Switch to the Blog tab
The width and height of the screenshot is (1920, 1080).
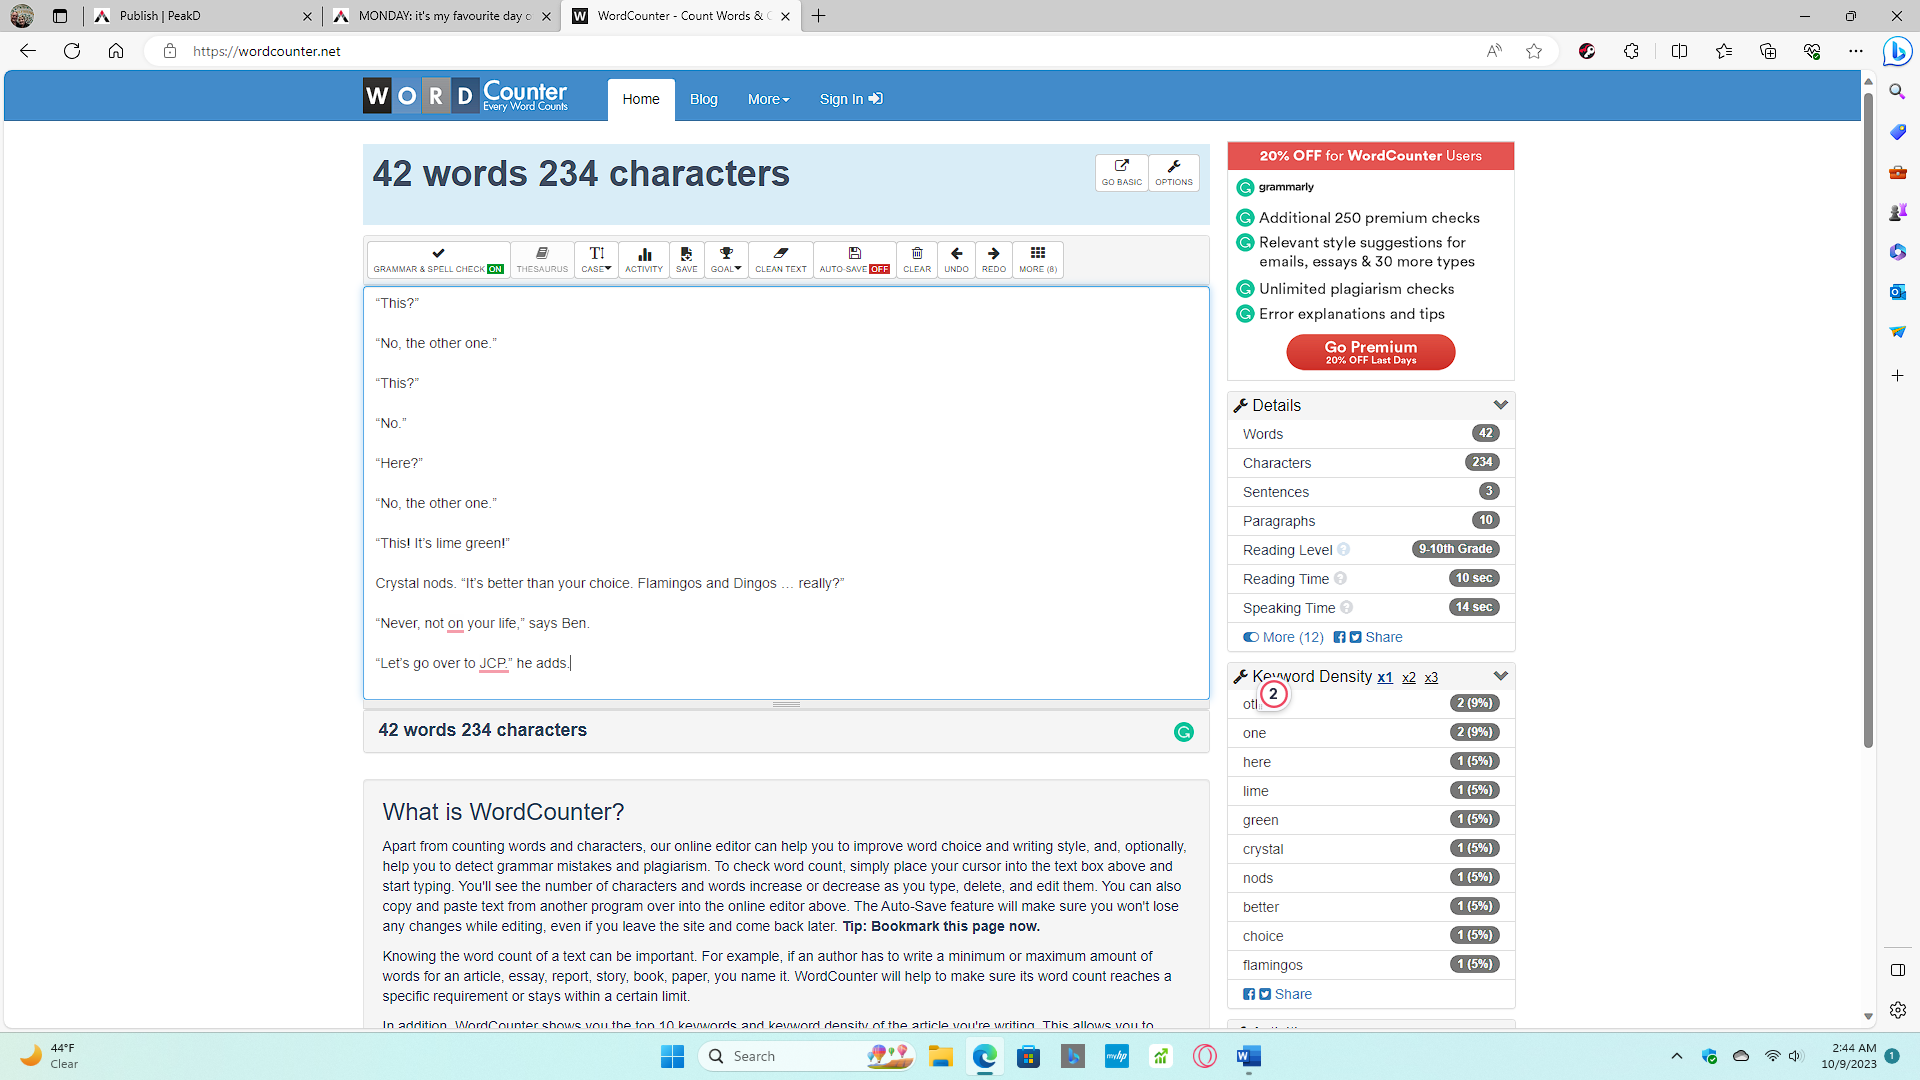pos(703,99)
